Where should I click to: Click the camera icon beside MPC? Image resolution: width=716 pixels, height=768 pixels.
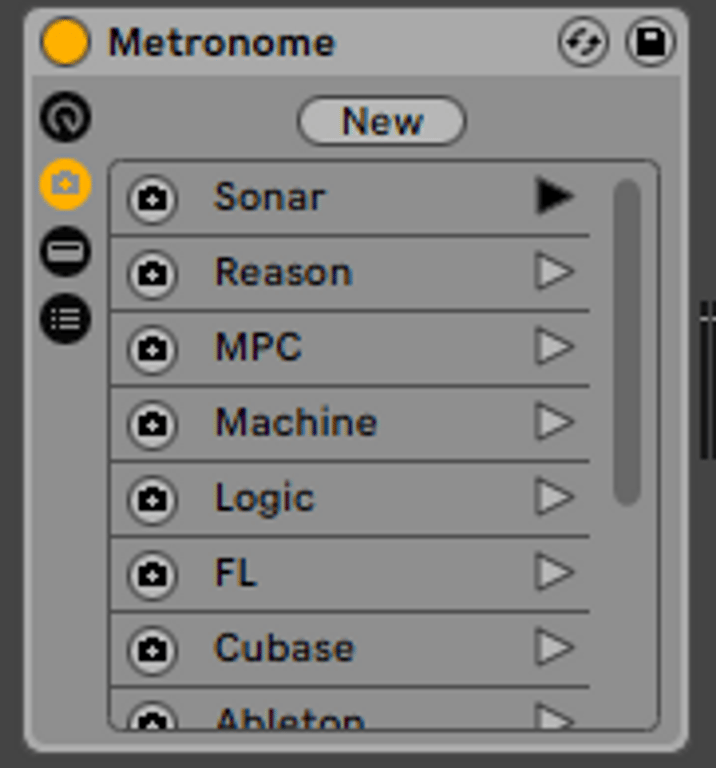(x=152, y=348)
